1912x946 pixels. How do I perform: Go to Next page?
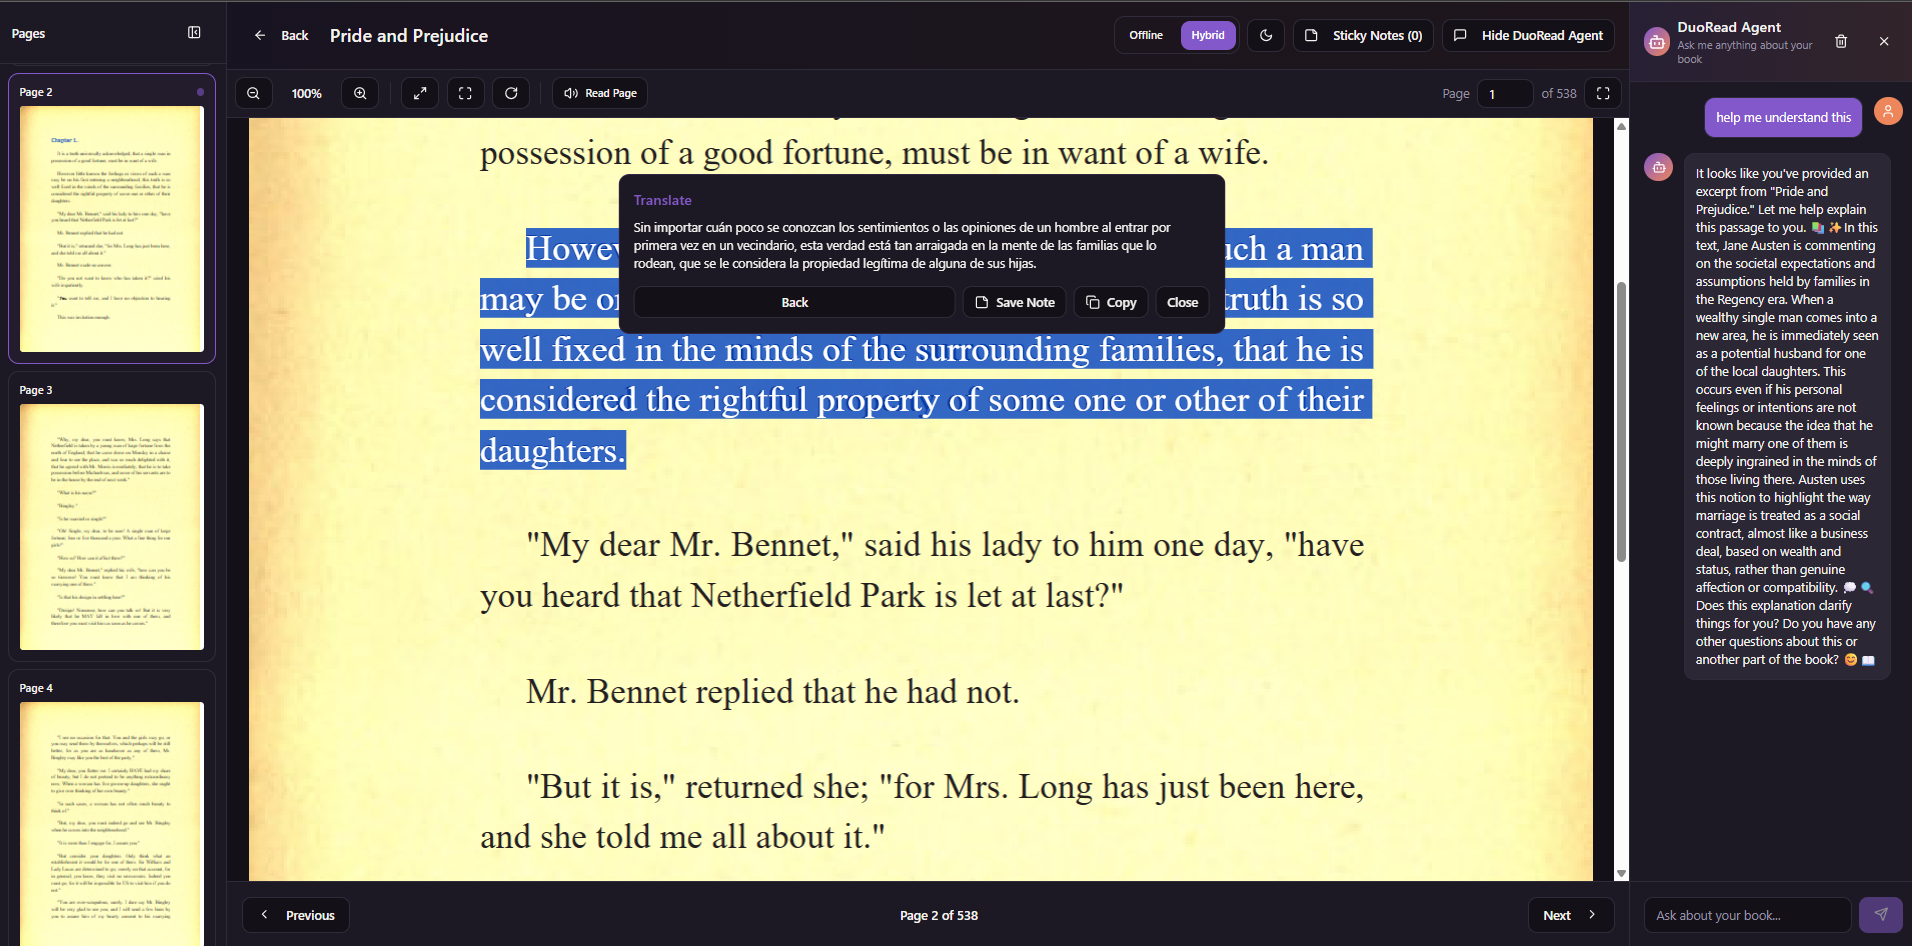tap(1571, 915)
